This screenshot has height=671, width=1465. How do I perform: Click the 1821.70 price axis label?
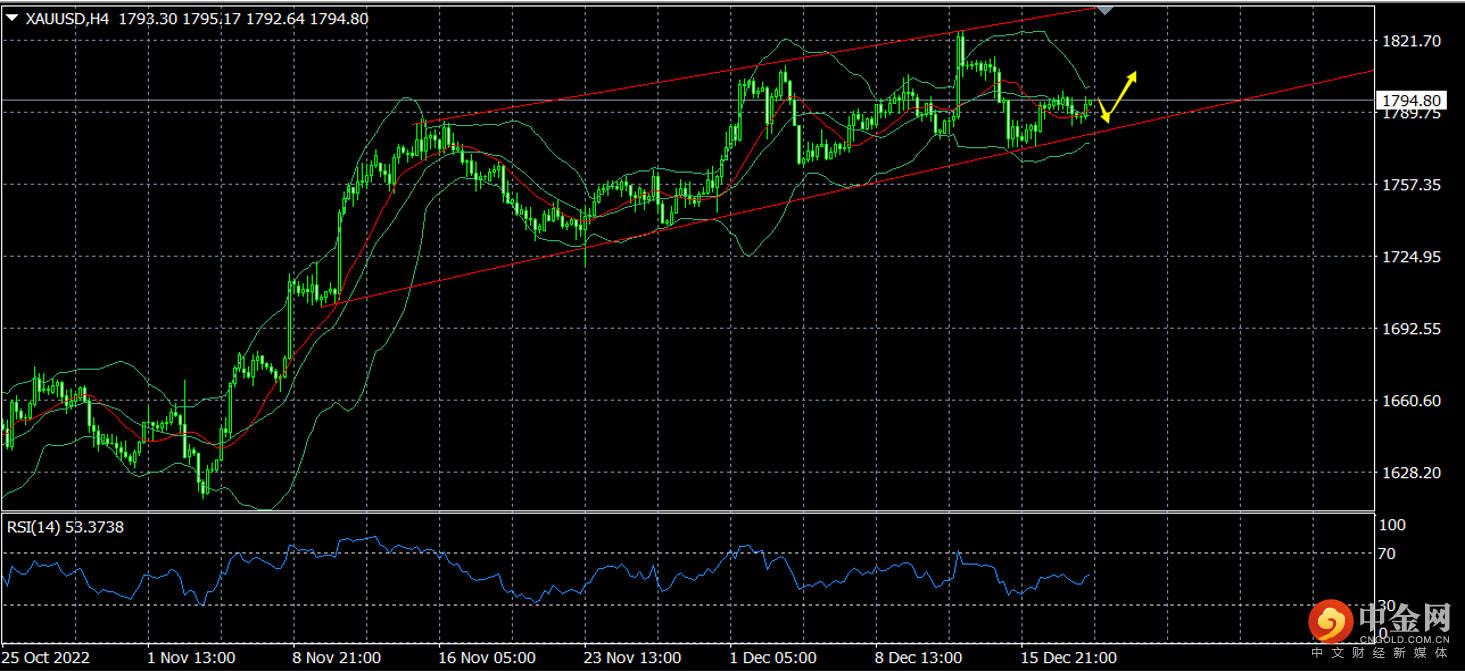(x=1410, y=41)
